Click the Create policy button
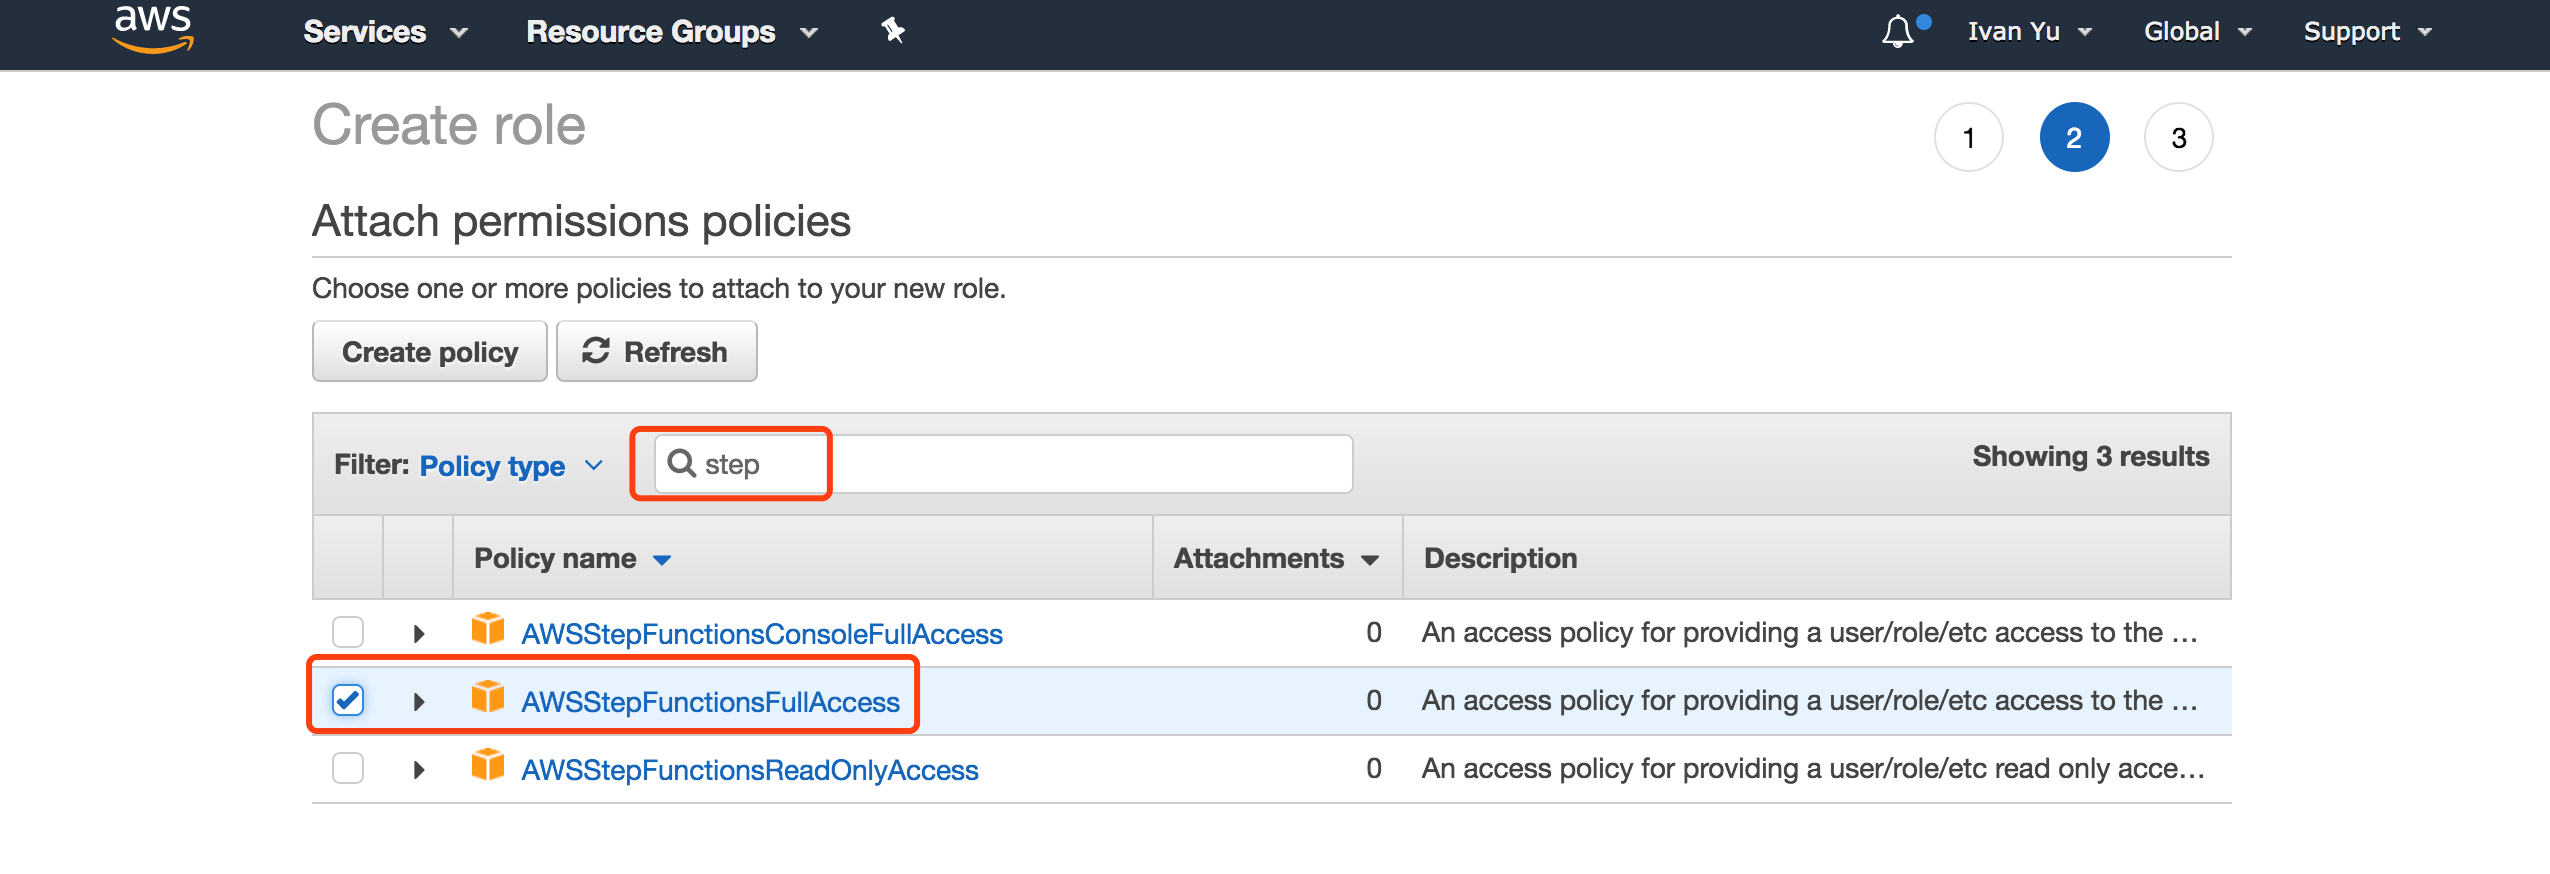Screen dimensions: 2550x874 click(x=430, y=352)
